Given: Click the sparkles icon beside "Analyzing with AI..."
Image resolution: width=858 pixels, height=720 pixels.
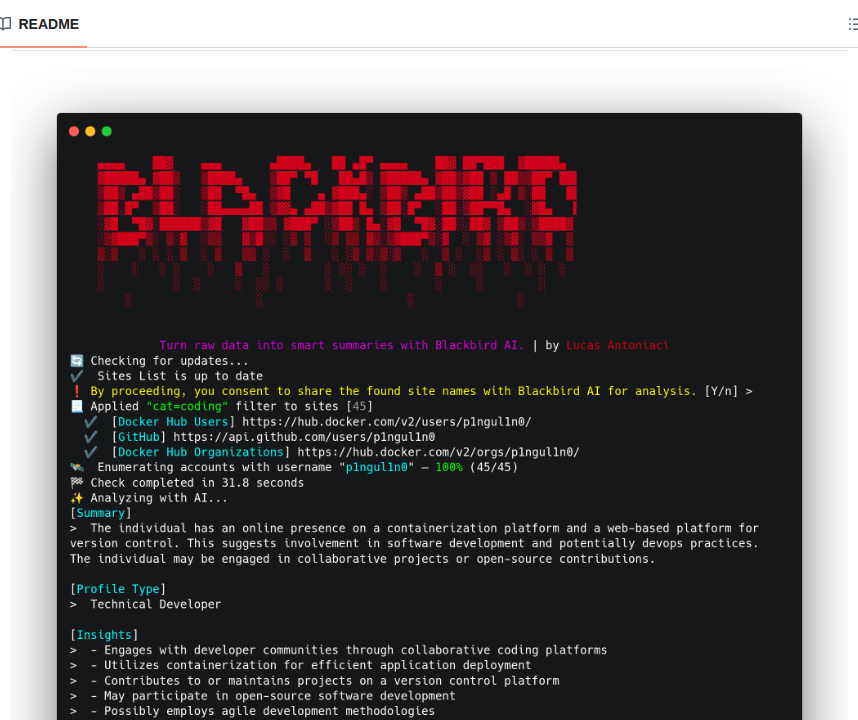Looking at the screenshot, I should click(x=77, y=498).
